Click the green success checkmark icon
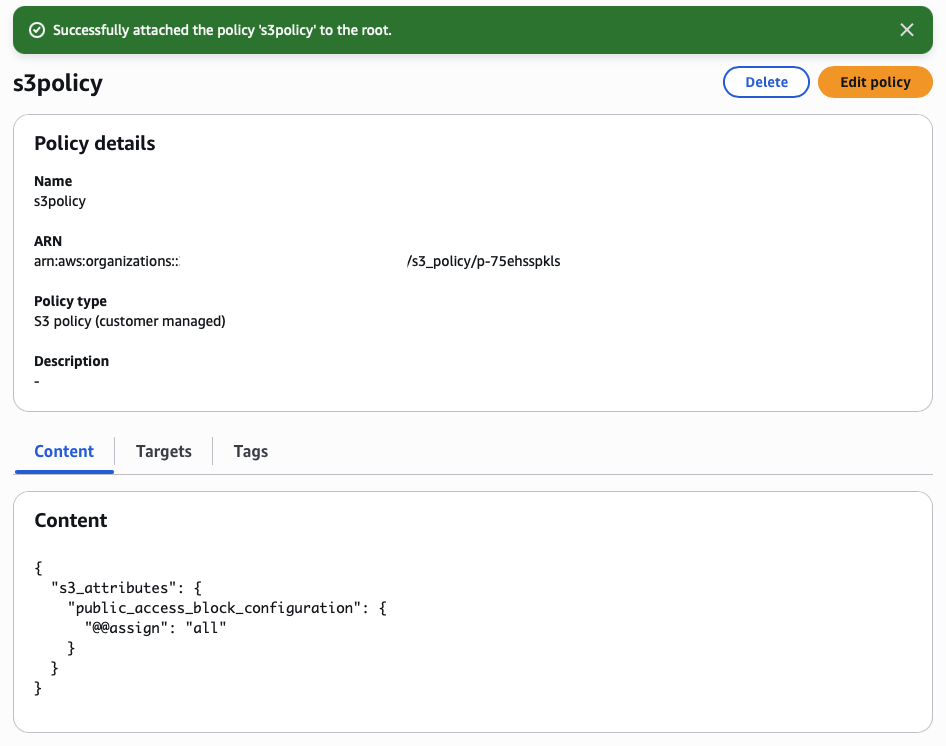Viewport: 946px width, 746px height. pos(37,30)
